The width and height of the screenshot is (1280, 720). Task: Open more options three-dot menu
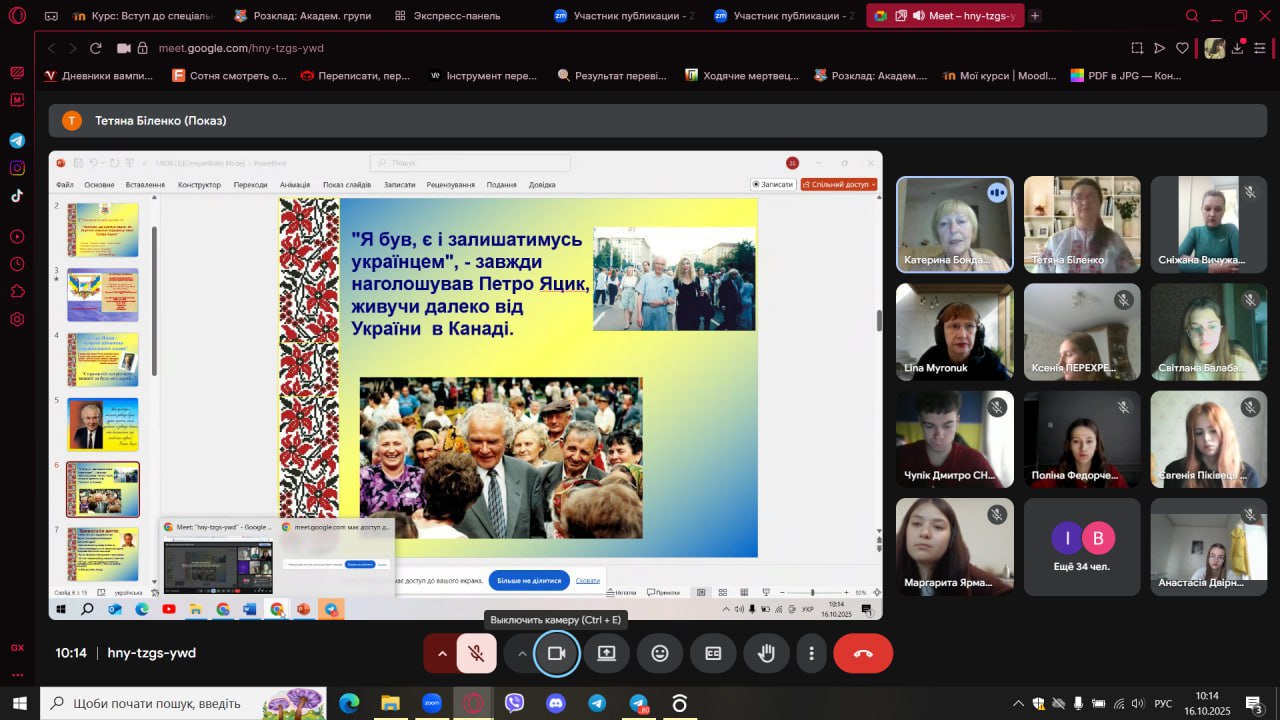pos(812,653)
